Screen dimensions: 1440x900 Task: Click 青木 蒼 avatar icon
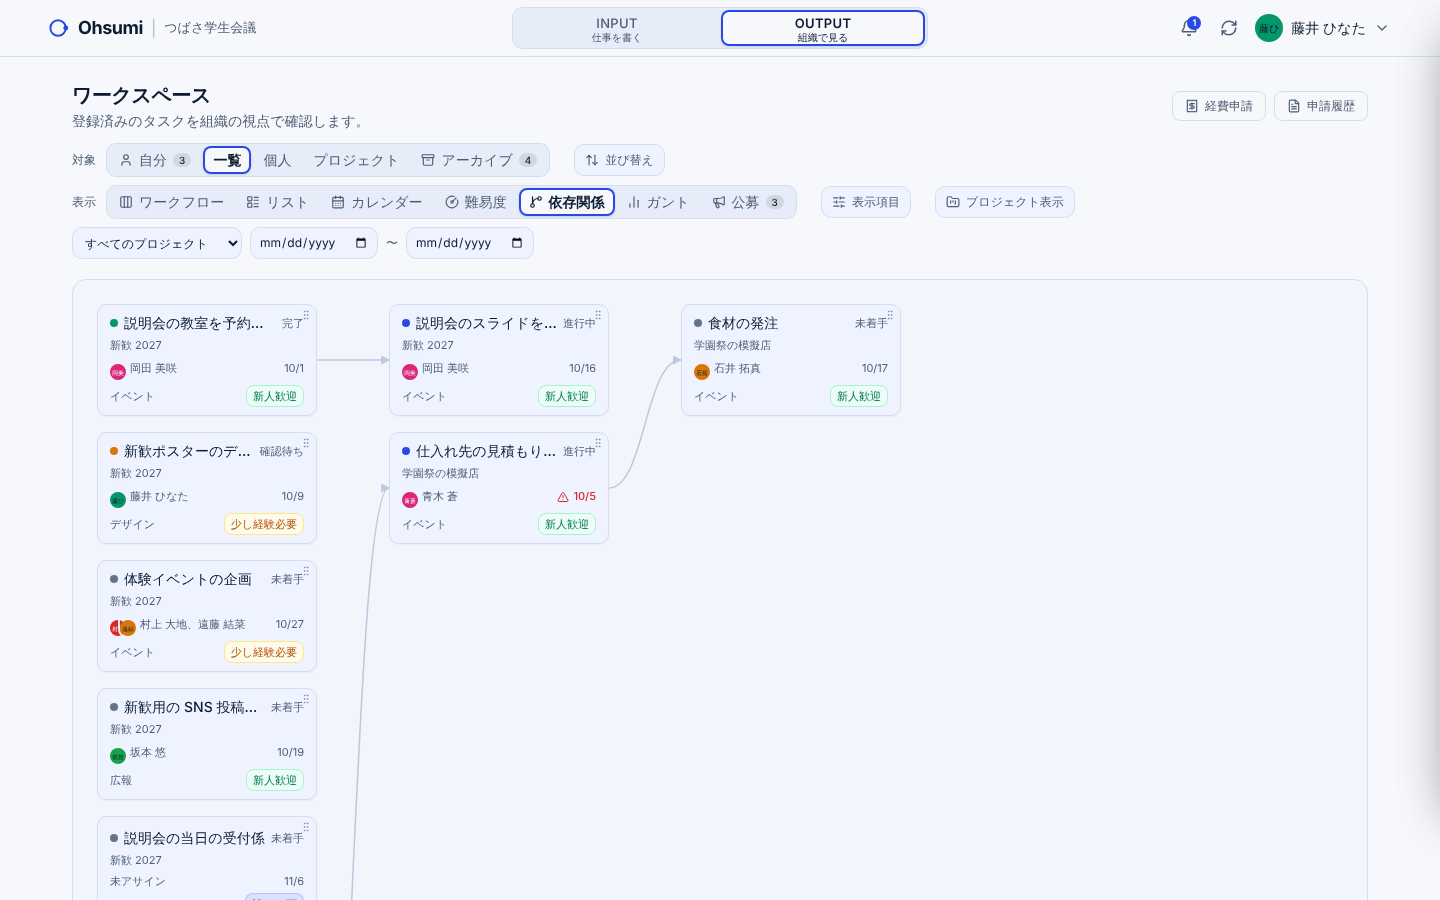click(x=410, y=499)
